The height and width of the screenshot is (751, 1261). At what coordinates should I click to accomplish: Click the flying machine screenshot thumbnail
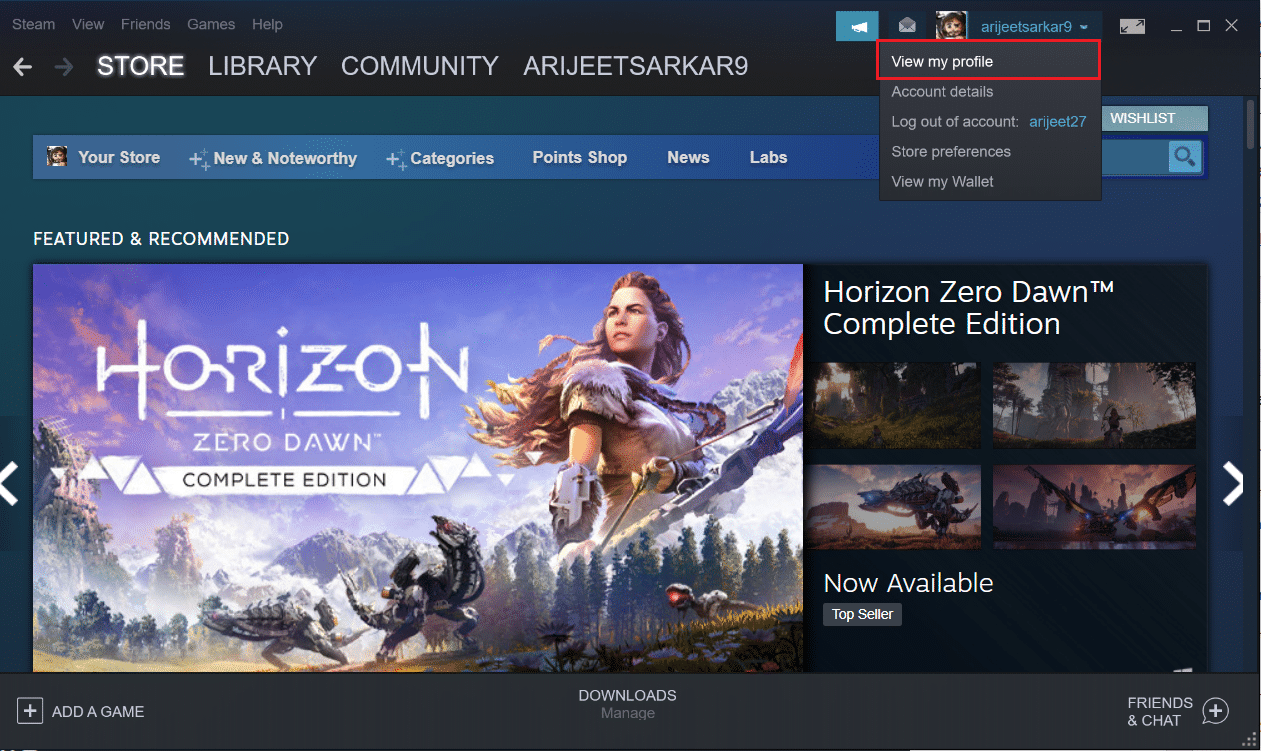click(1094, 507)
